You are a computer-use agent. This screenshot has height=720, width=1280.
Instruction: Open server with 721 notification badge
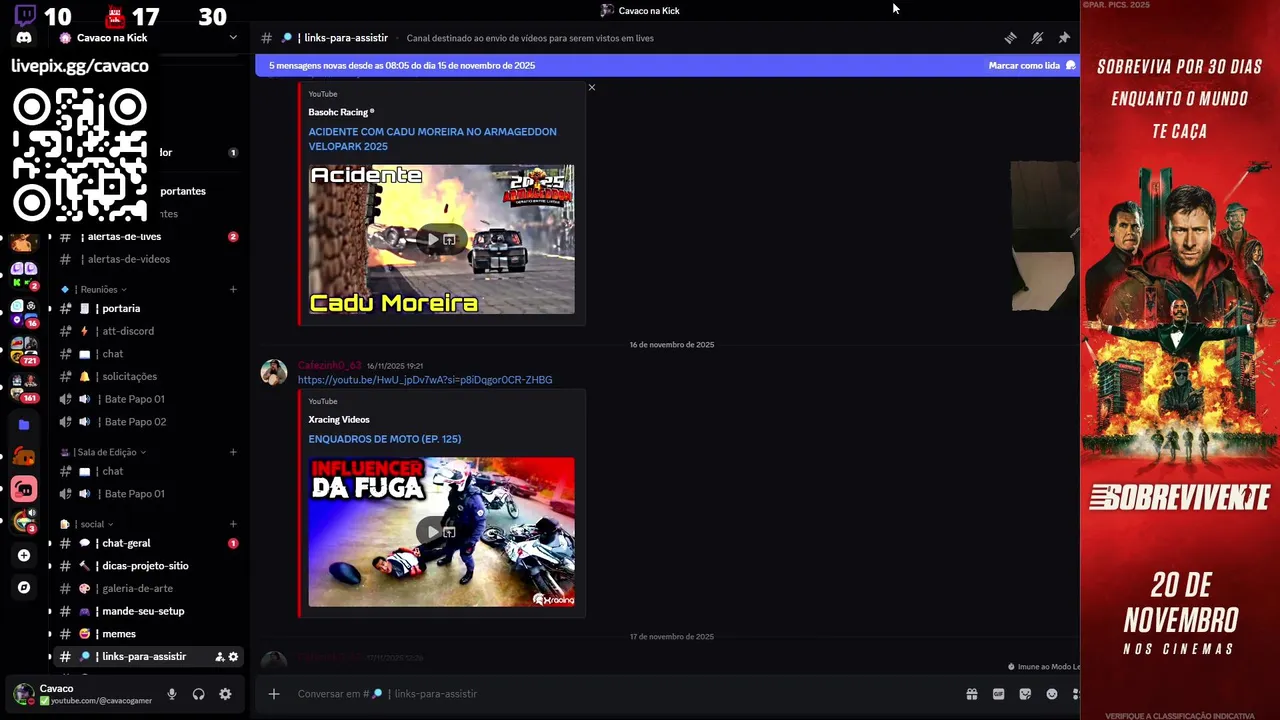click(x=24, y=349)
